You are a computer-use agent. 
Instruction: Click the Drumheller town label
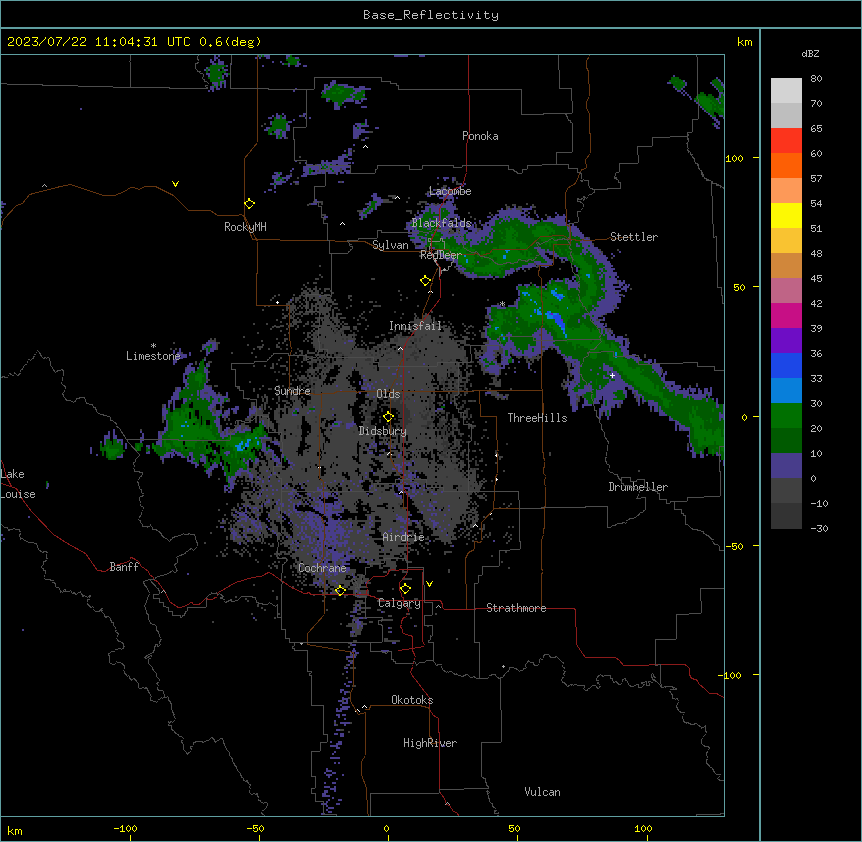[x=638, y=487]
